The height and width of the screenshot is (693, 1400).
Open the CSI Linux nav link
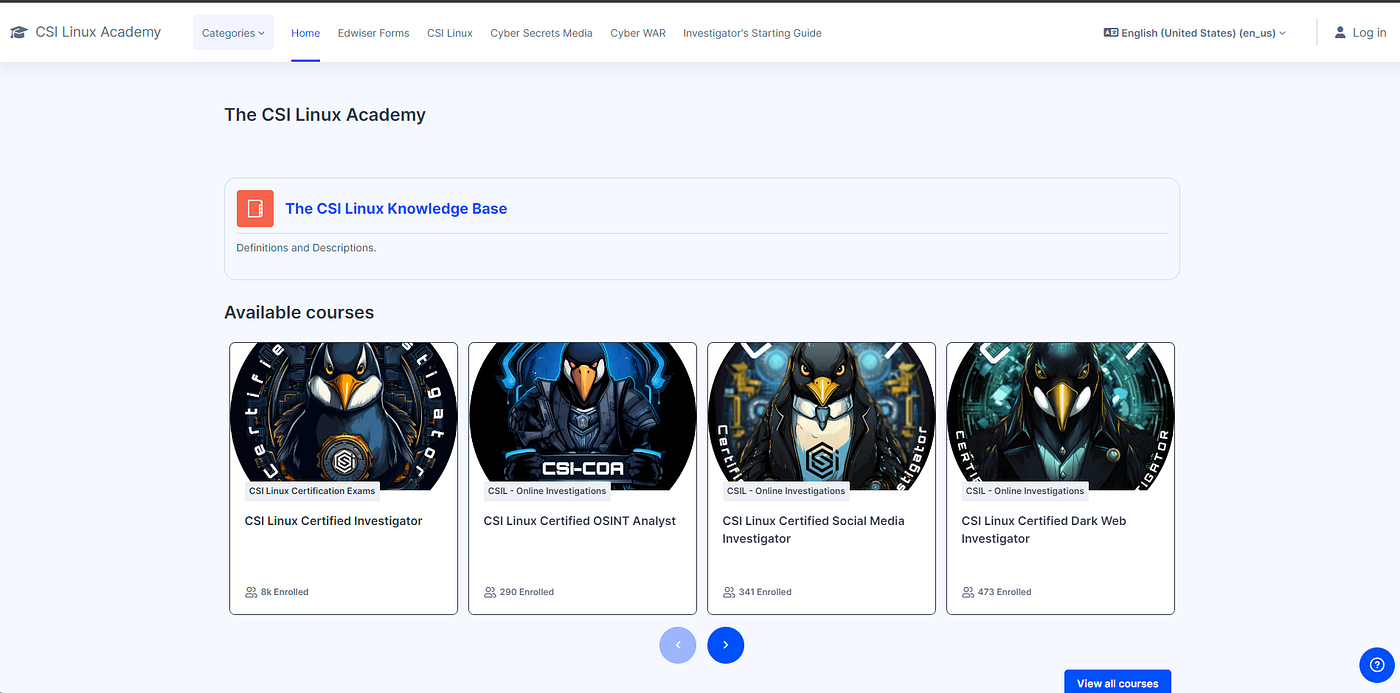click(x=450, y=33)
